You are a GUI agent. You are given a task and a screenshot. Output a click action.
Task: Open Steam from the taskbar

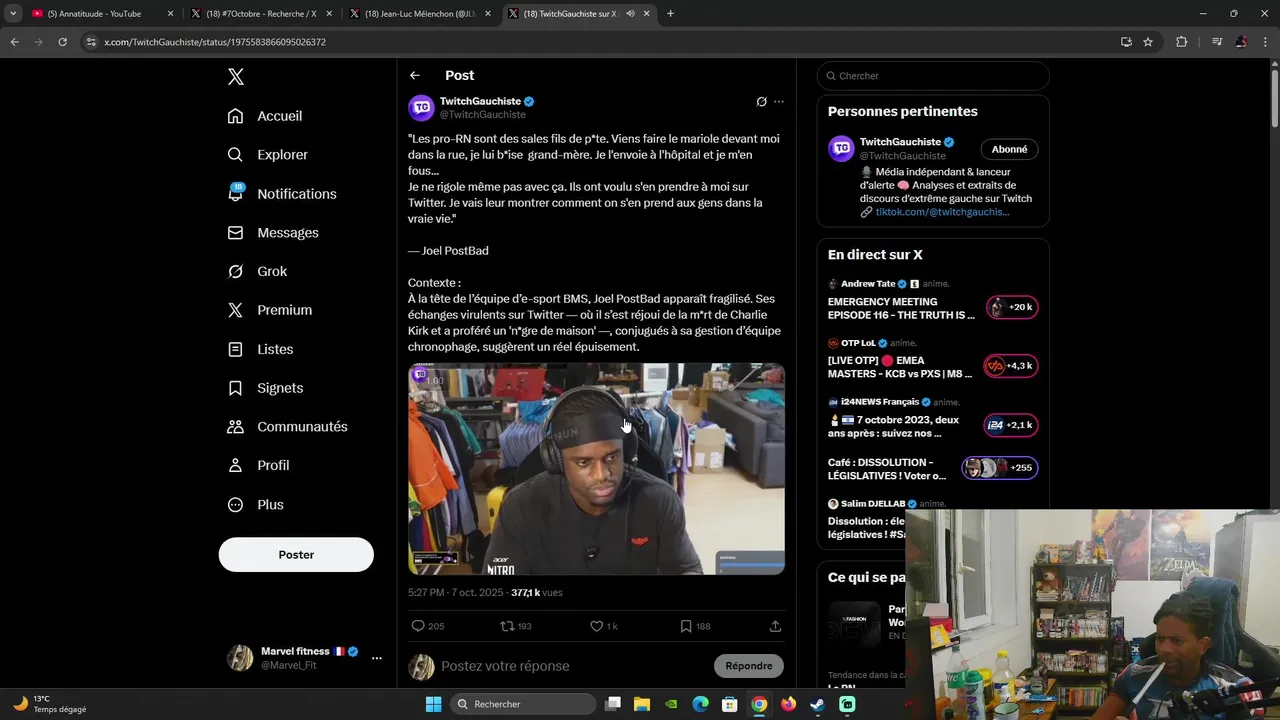818,704
